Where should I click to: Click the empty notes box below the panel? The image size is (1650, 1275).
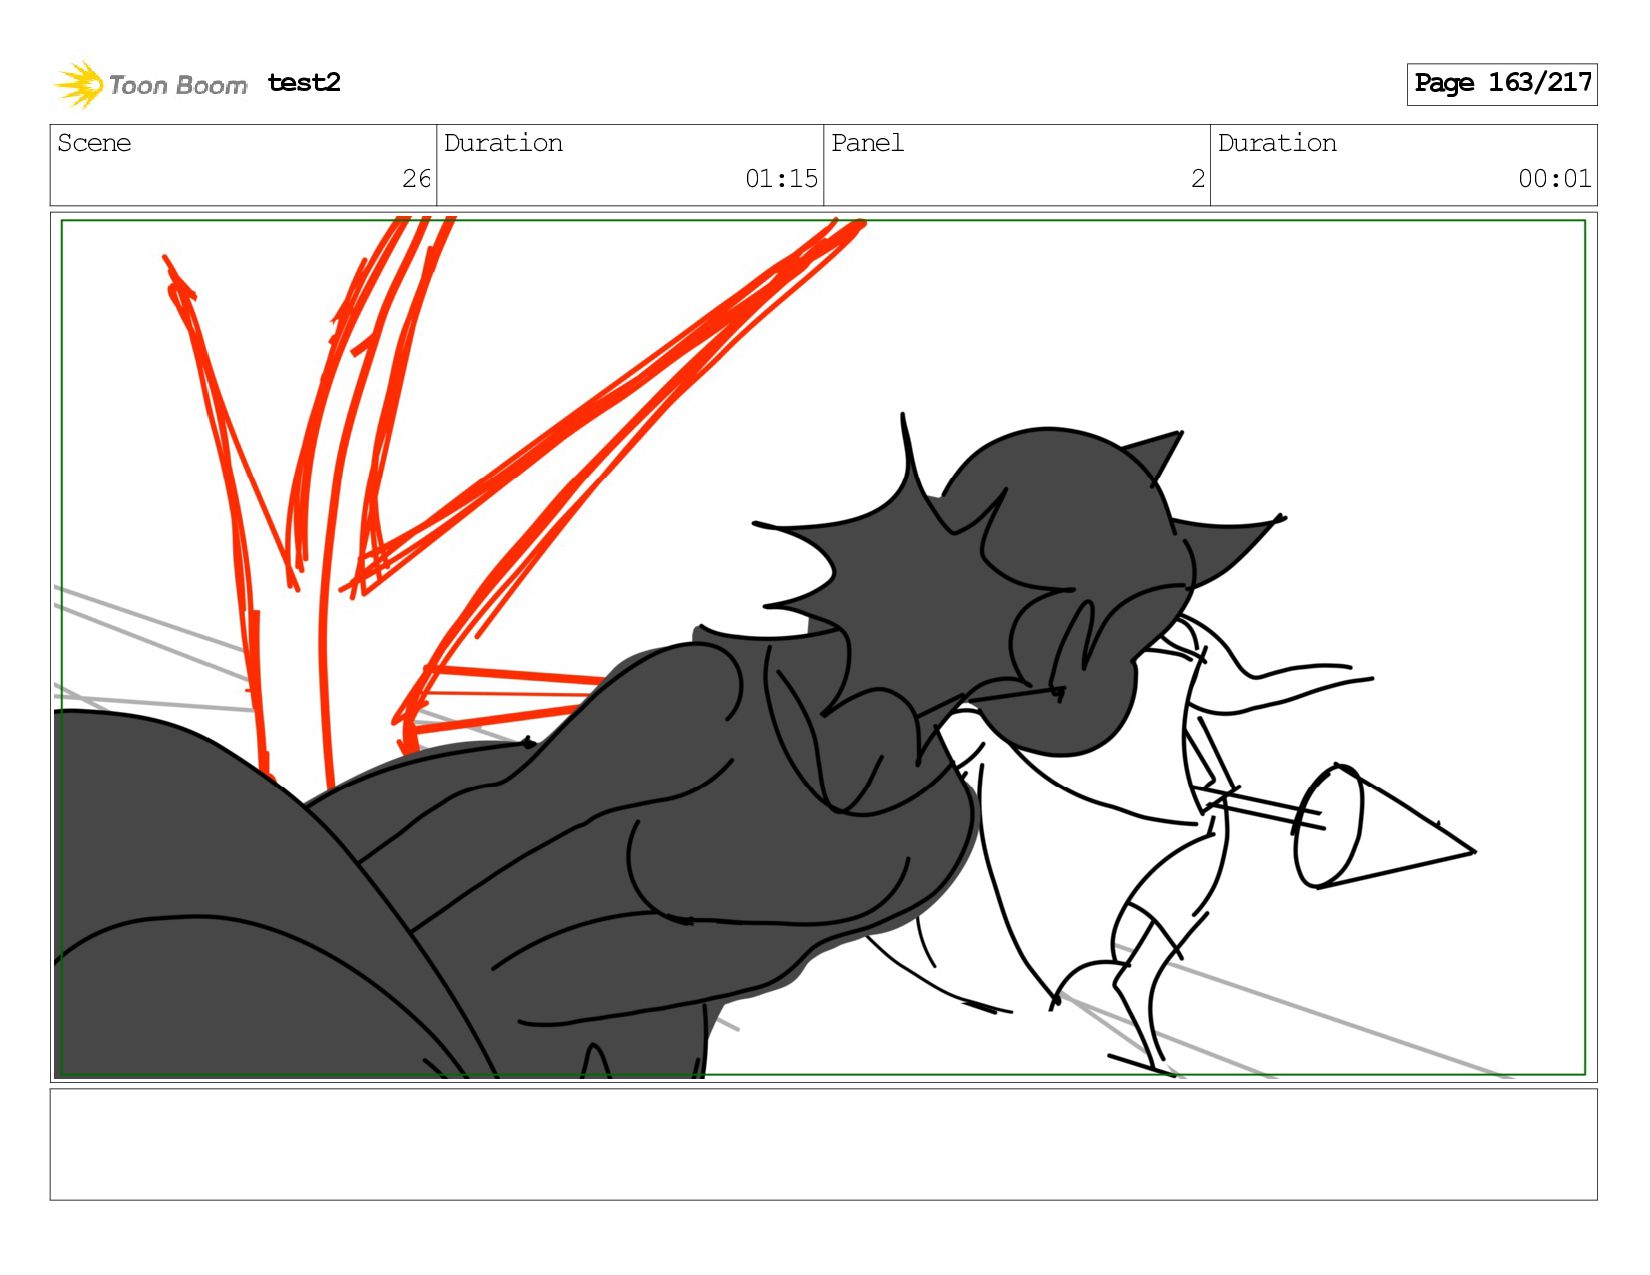coord(824,1145)
